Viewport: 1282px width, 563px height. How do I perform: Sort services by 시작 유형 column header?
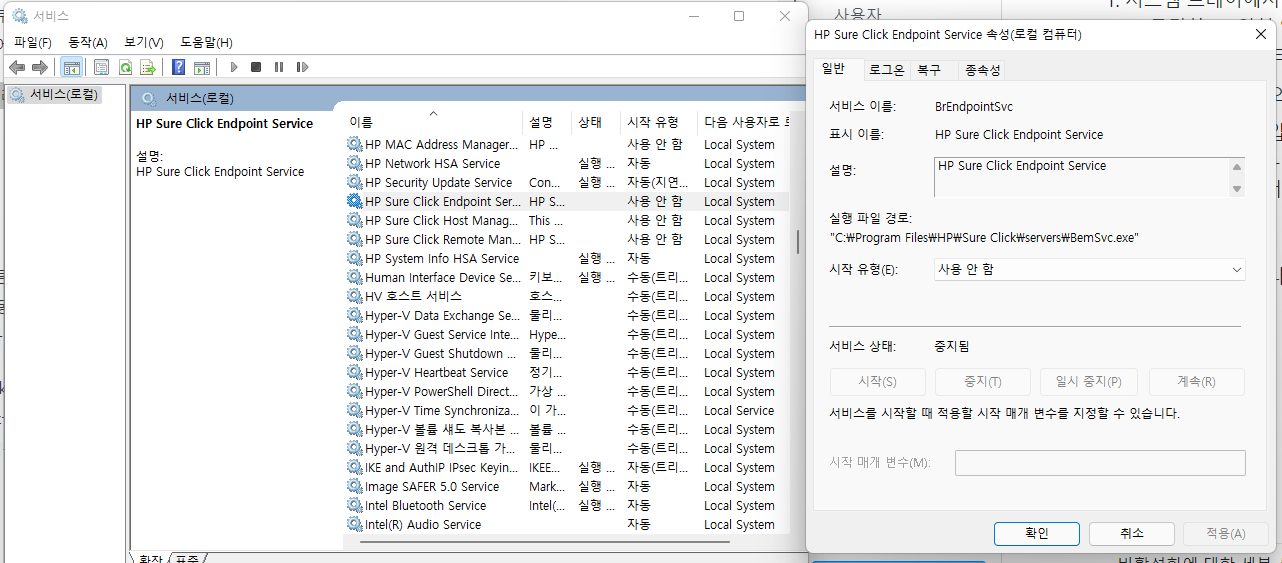(658, 122)
